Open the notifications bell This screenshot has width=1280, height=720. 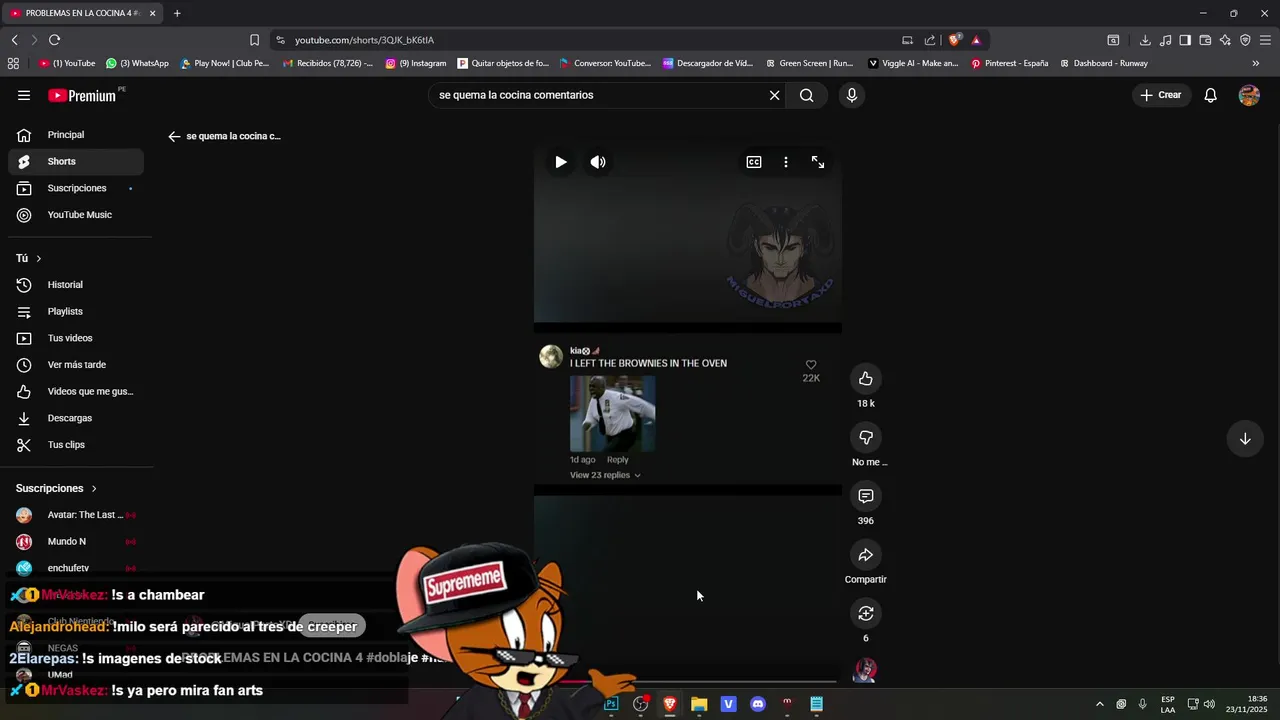pyautogui.click(x=1210, y=95)
